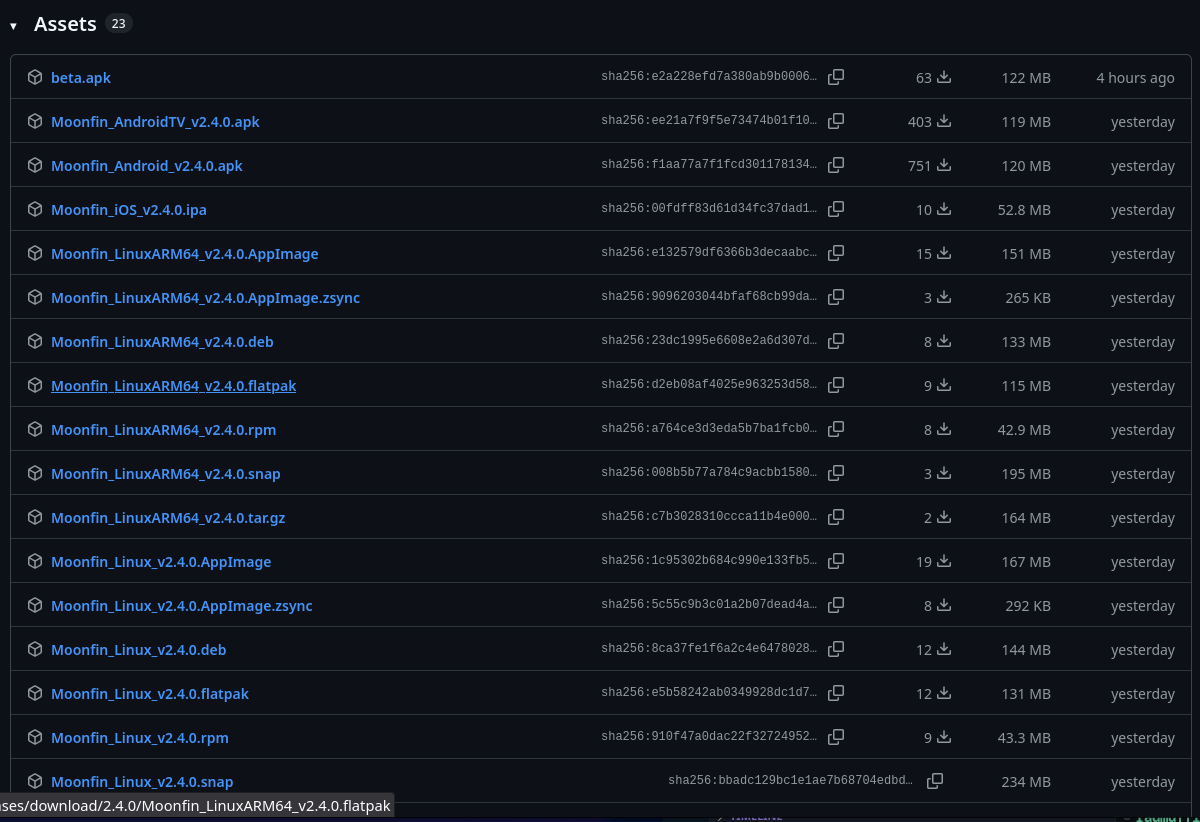
Task: Copy the LinuxARM64 flatpak checksum
Action: click(836, 385)
